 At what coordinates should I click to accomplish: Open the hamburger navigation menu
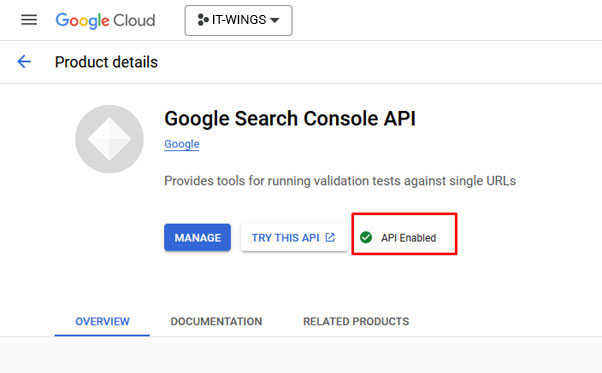29,20
